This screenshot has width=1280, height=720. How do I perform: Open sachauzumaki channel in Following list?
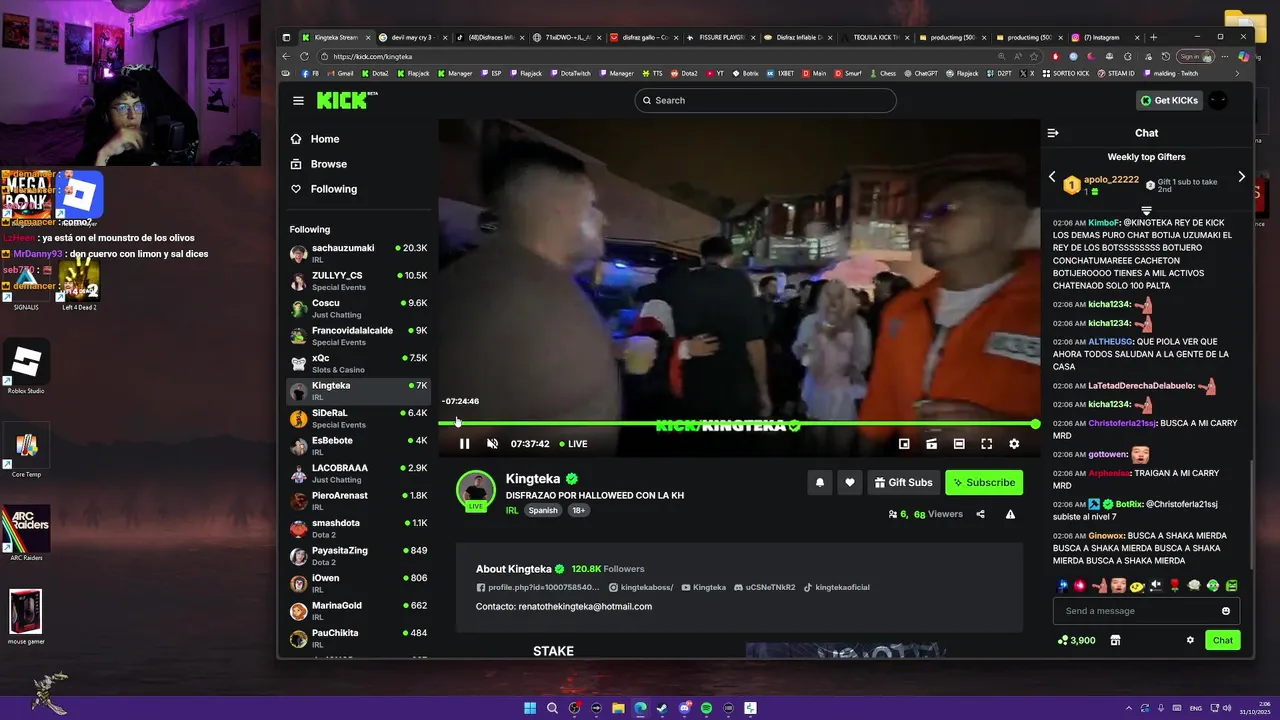[359, 253]
